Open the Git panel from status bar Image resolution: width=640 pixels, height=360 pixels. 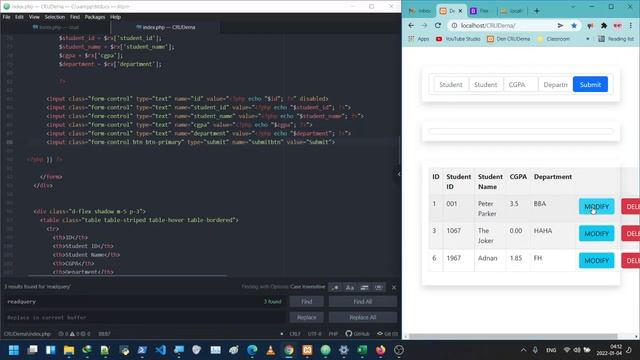pyautogui.click(x=387, y=334)
